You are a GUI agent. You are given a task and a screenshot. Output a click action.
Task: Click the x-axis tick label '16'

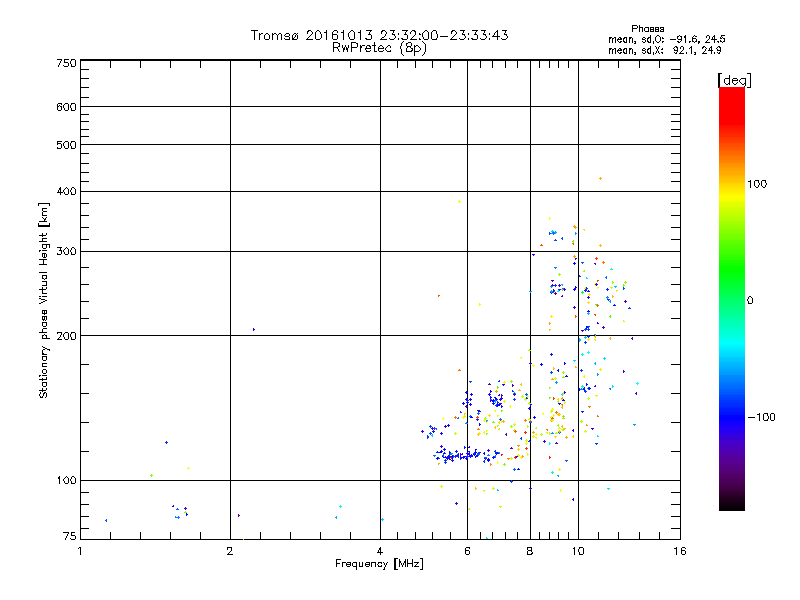tap(680, 551)
